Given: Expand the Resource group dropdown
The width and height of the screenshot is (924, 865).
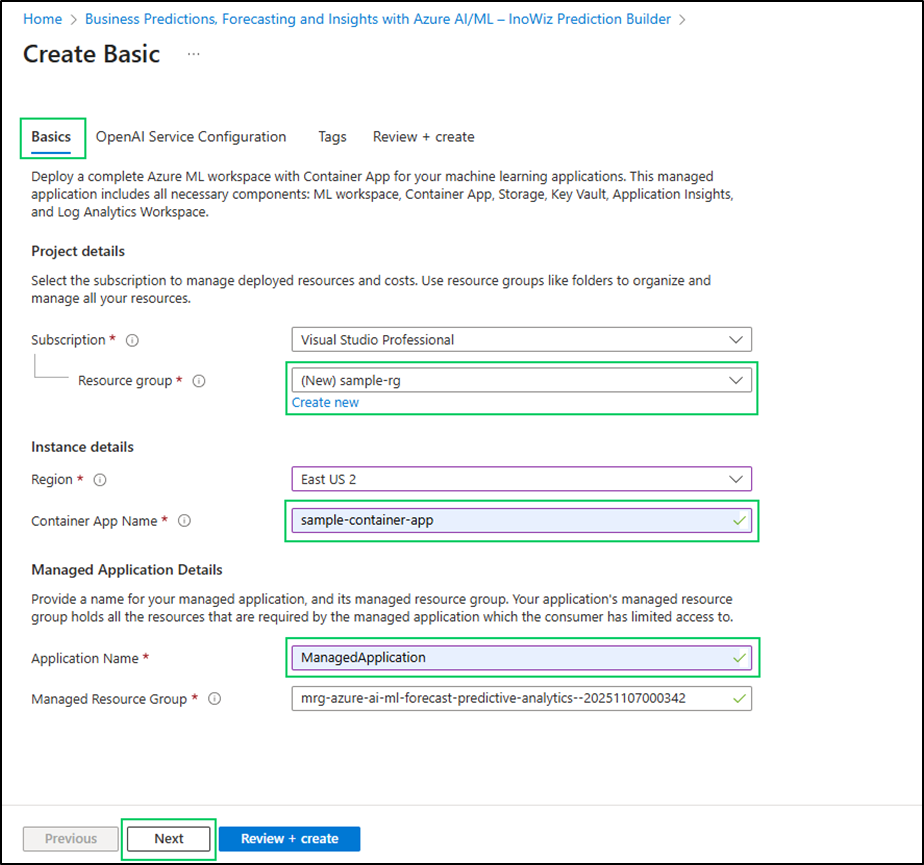Looking at the screenshot, I should pyautogui.click(x=521, y=380).
